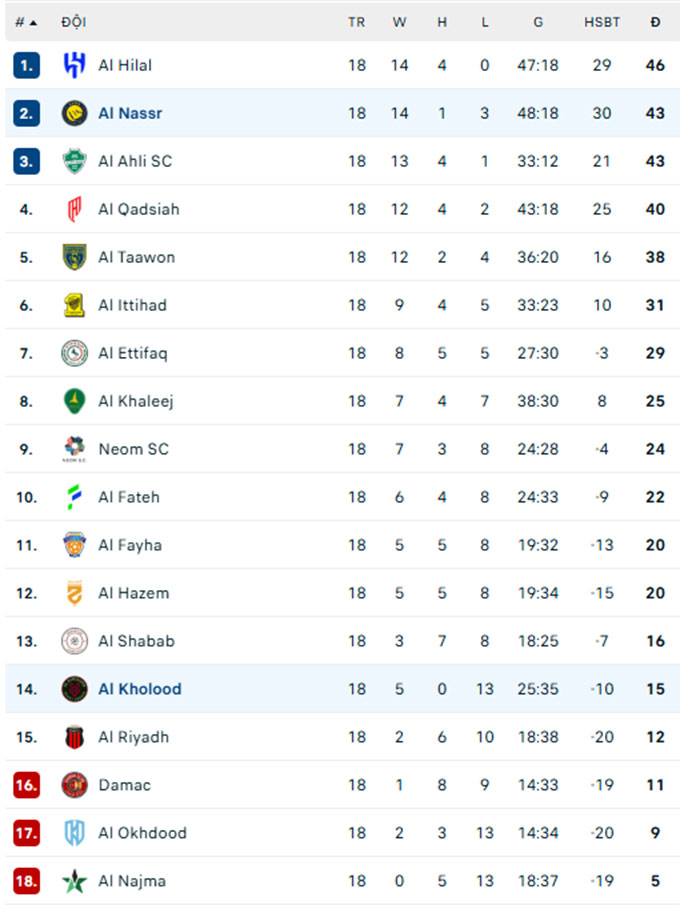Image resolution: width=680 pixels, height=905 pixels.
Task: Click the Al Nassr club crest
Action: pos(75,113)
